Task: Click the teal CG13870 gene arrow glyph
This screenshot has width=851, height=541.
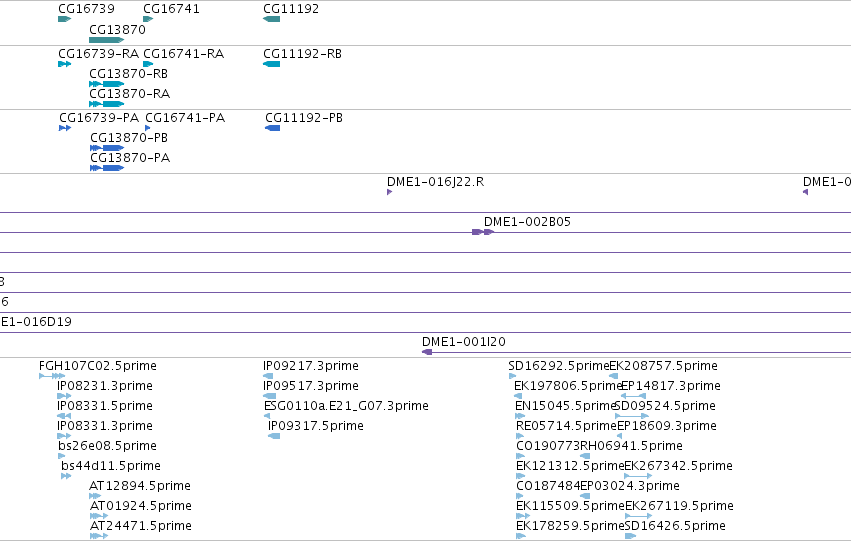Action: (106, 40)
